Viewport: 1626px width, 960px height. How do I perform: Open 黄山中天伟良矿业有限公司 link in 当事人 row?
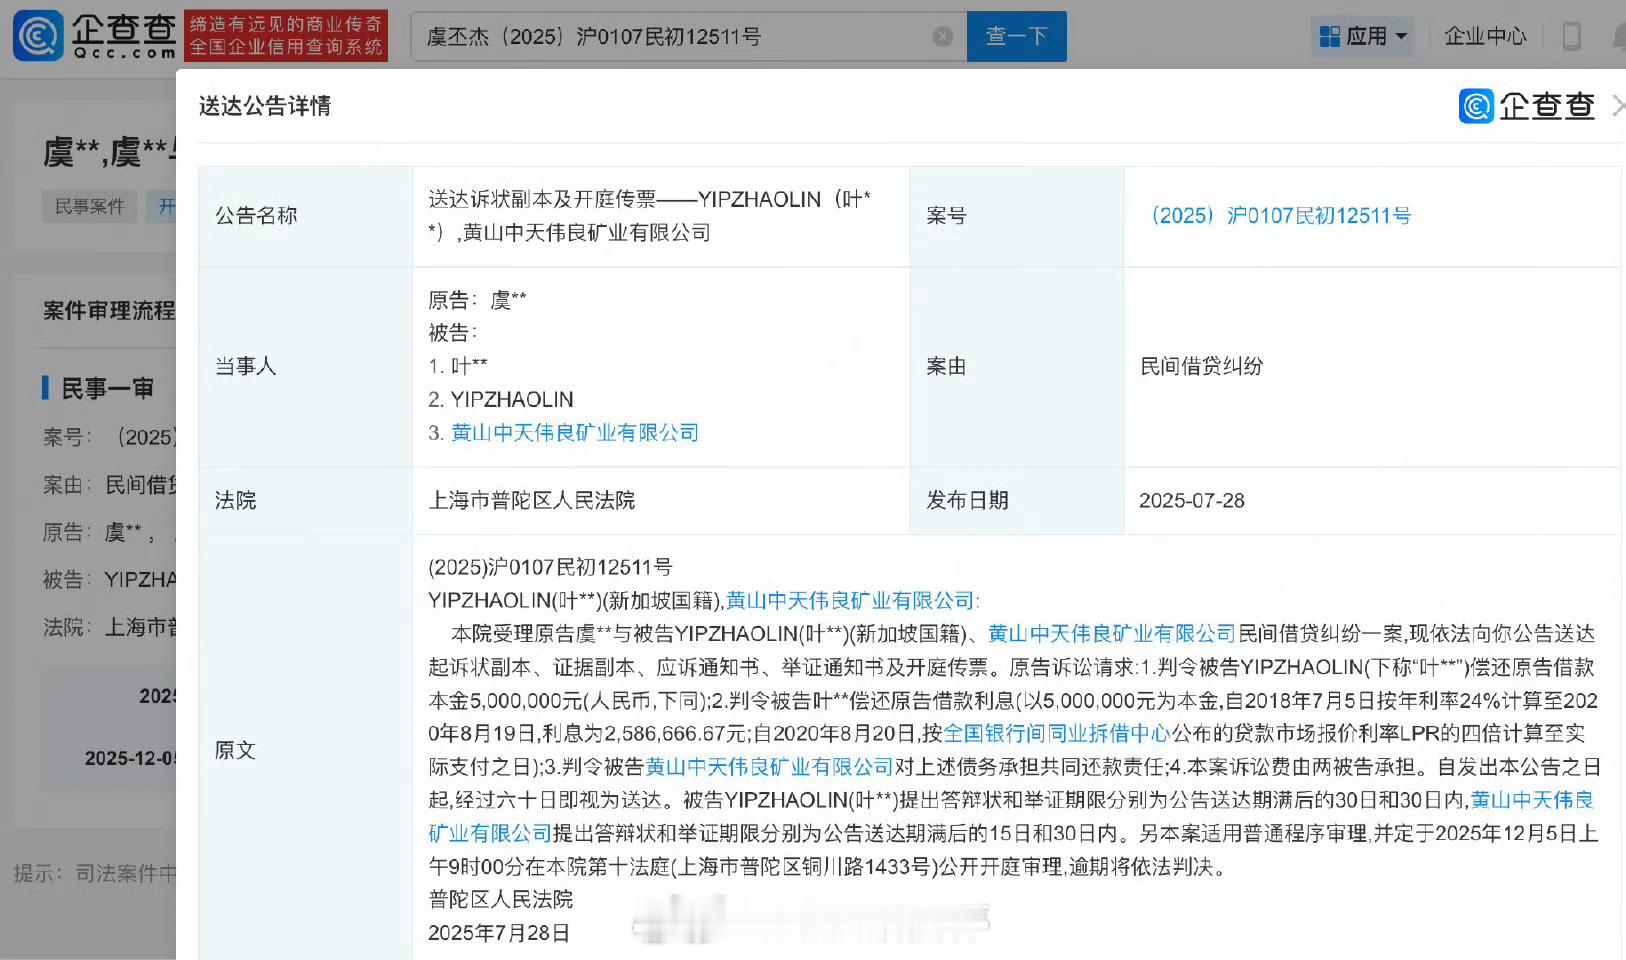[x=574, y=433]
